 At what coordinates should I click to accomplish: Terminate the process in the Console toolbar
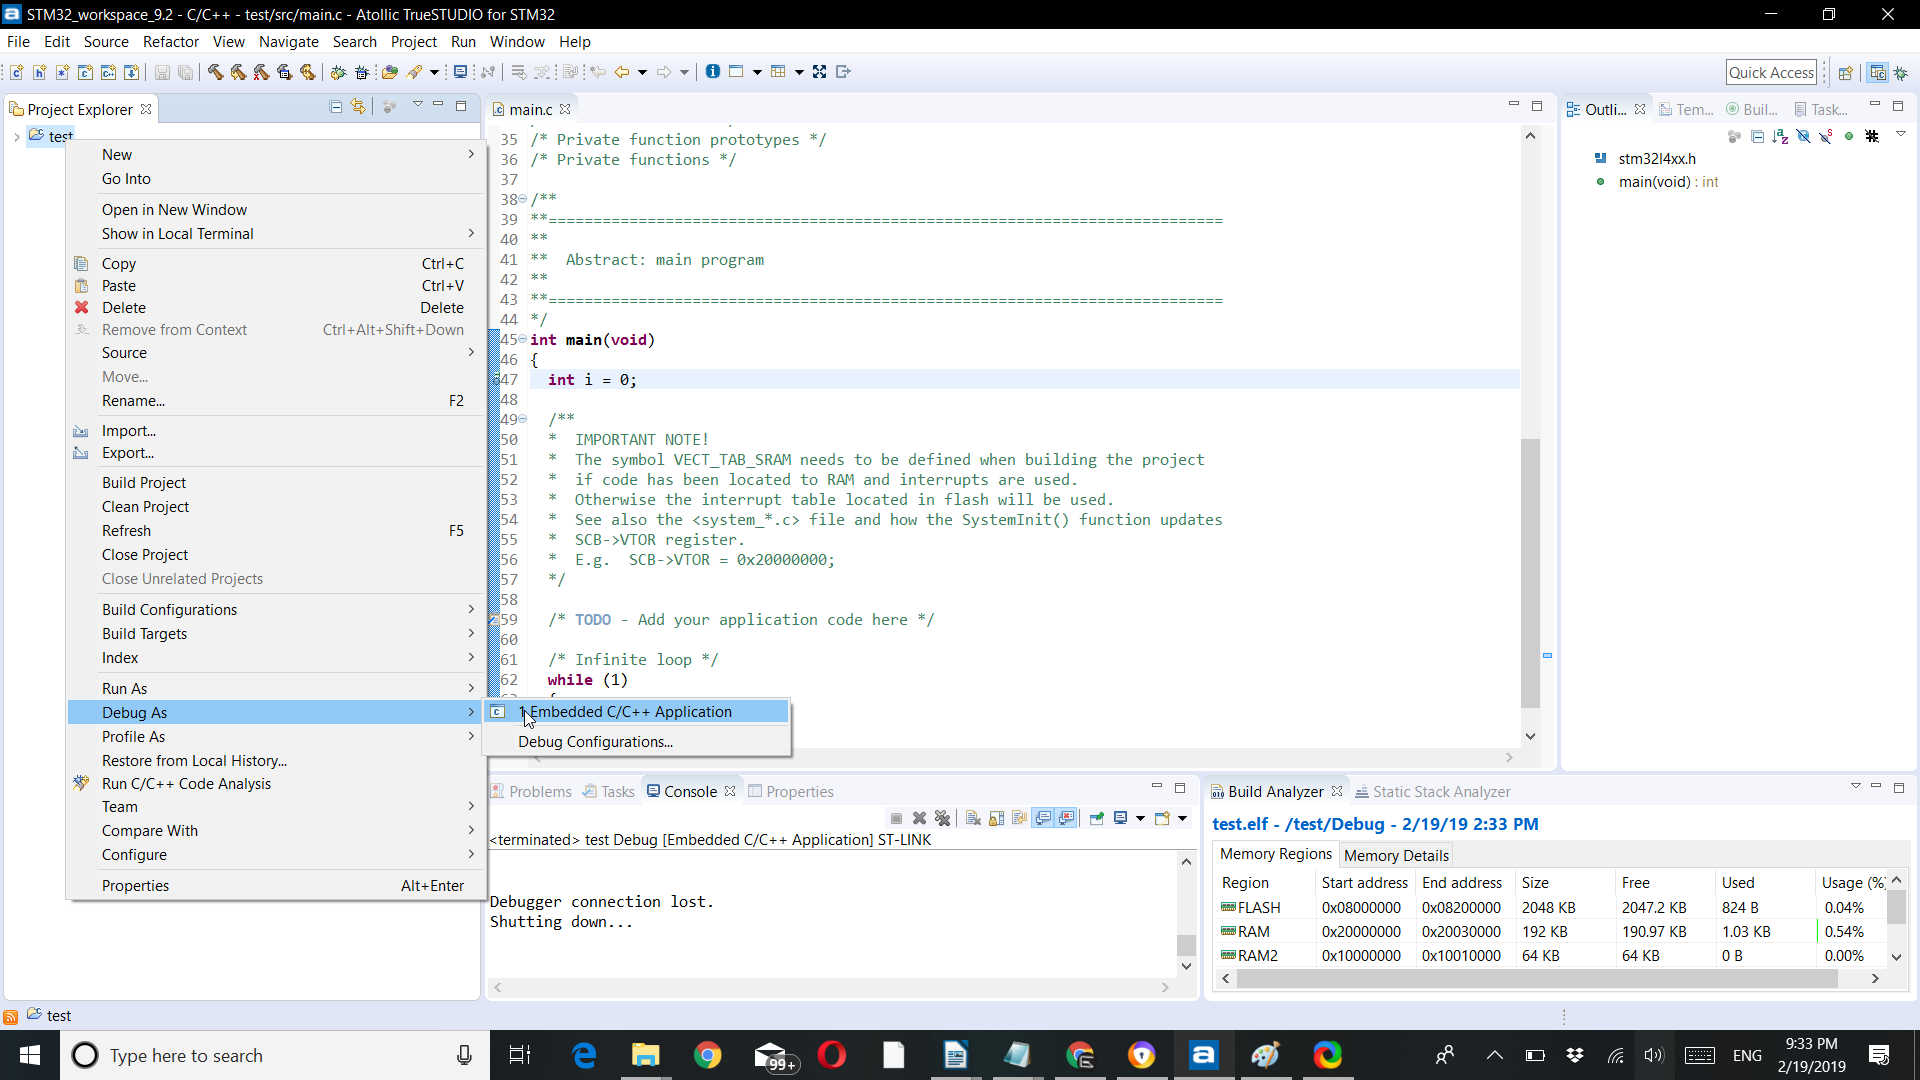(897, 818)
